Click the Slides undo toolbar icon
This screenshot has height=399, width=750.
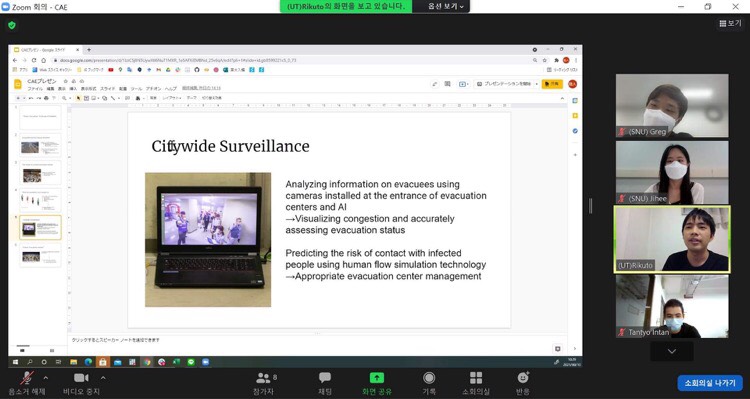(x=31, y=98)
